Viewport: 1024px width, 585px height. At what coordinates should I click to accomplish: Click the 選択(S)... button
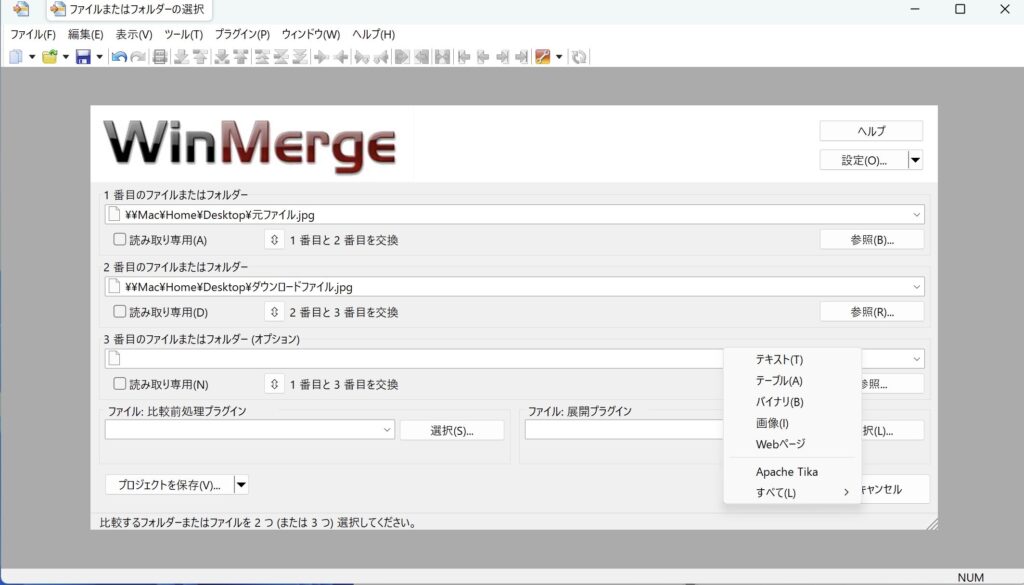pyautogui.click(x=452, y=430)
